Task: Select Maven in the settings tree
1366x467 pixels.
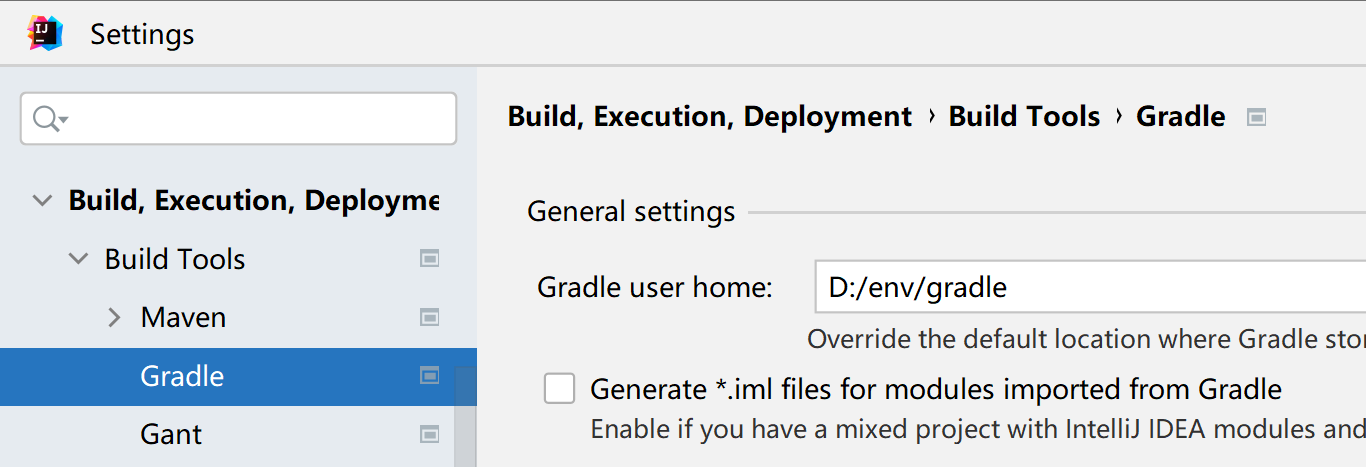Action: [238, 317]
